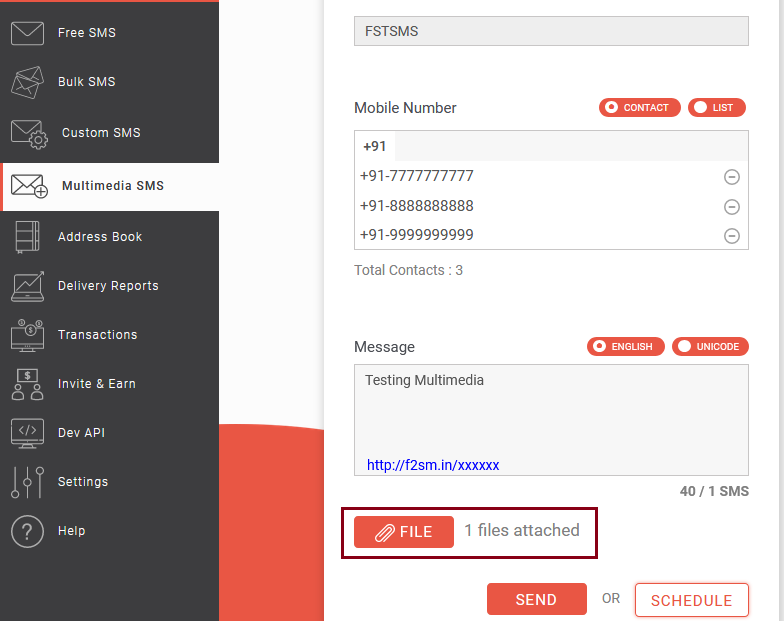
Task: Click the Address Book notebook icon
Action: tap(27, 237)
